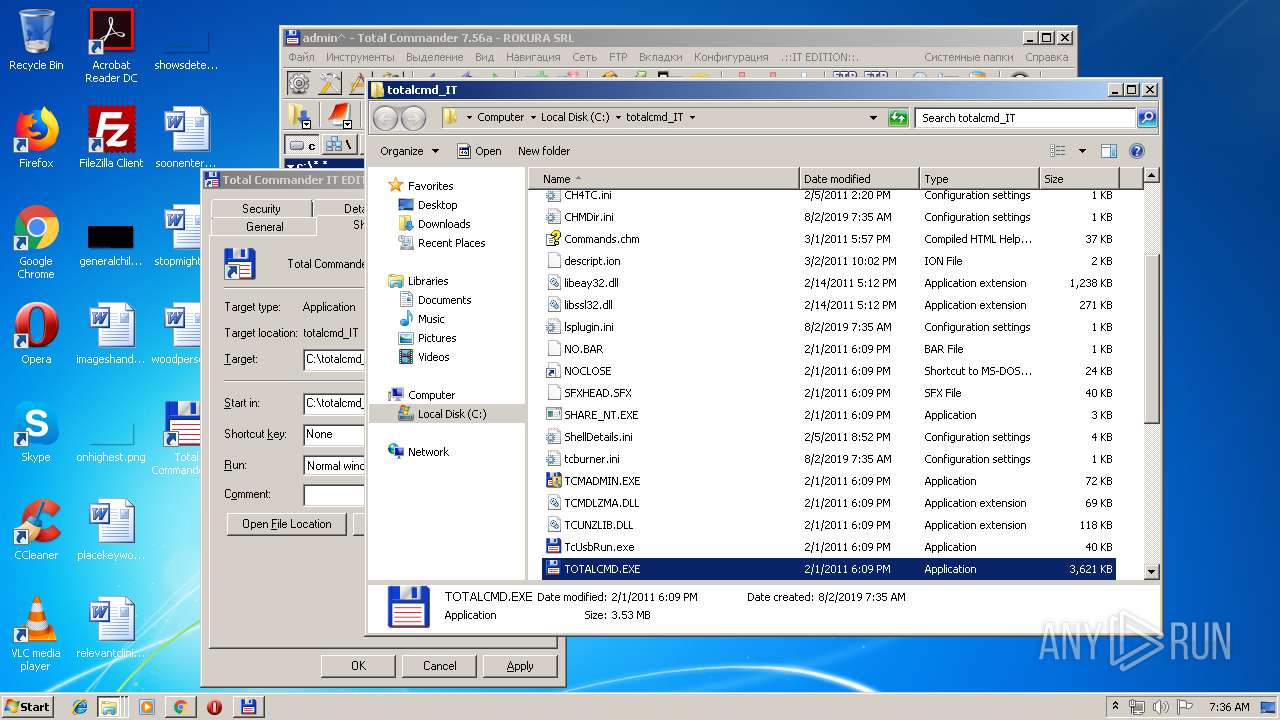Open Google Chrome desktop shortcut

(x=36, y=242)
